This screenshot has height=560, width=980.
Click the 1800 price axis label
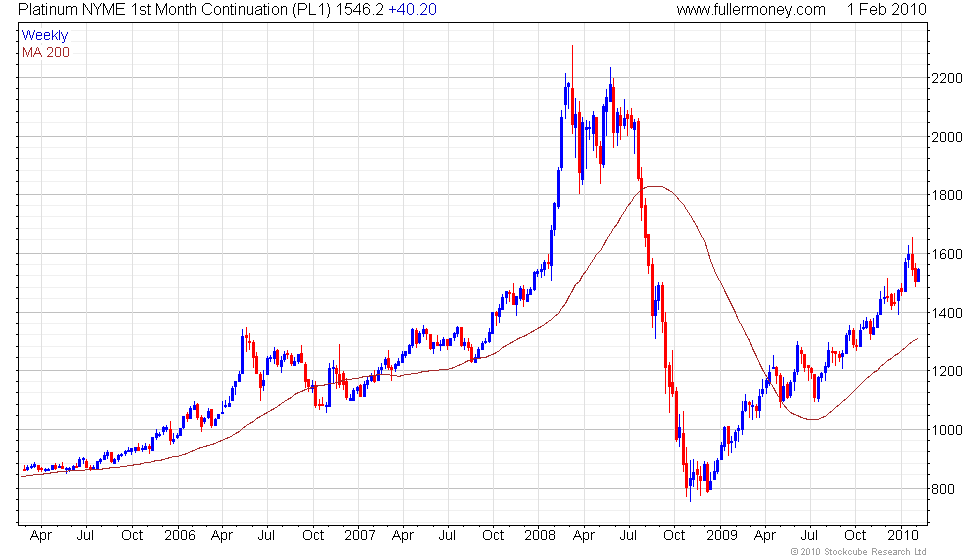pyautogui.click(x=947, y=196)
